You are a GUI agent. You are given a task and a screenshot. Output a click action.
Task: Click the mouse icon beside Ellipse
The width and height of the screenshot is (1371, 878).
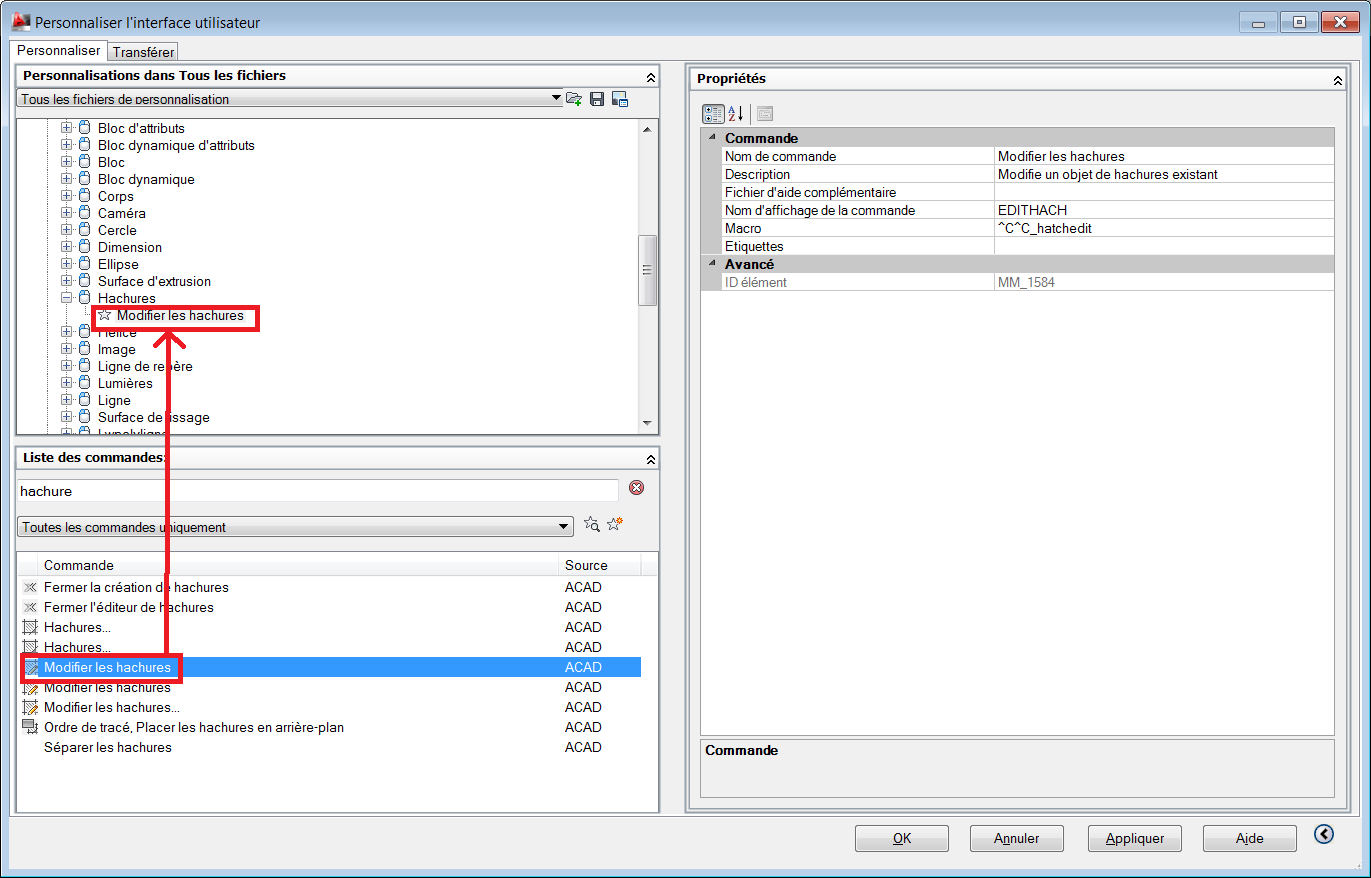point(84,264)
